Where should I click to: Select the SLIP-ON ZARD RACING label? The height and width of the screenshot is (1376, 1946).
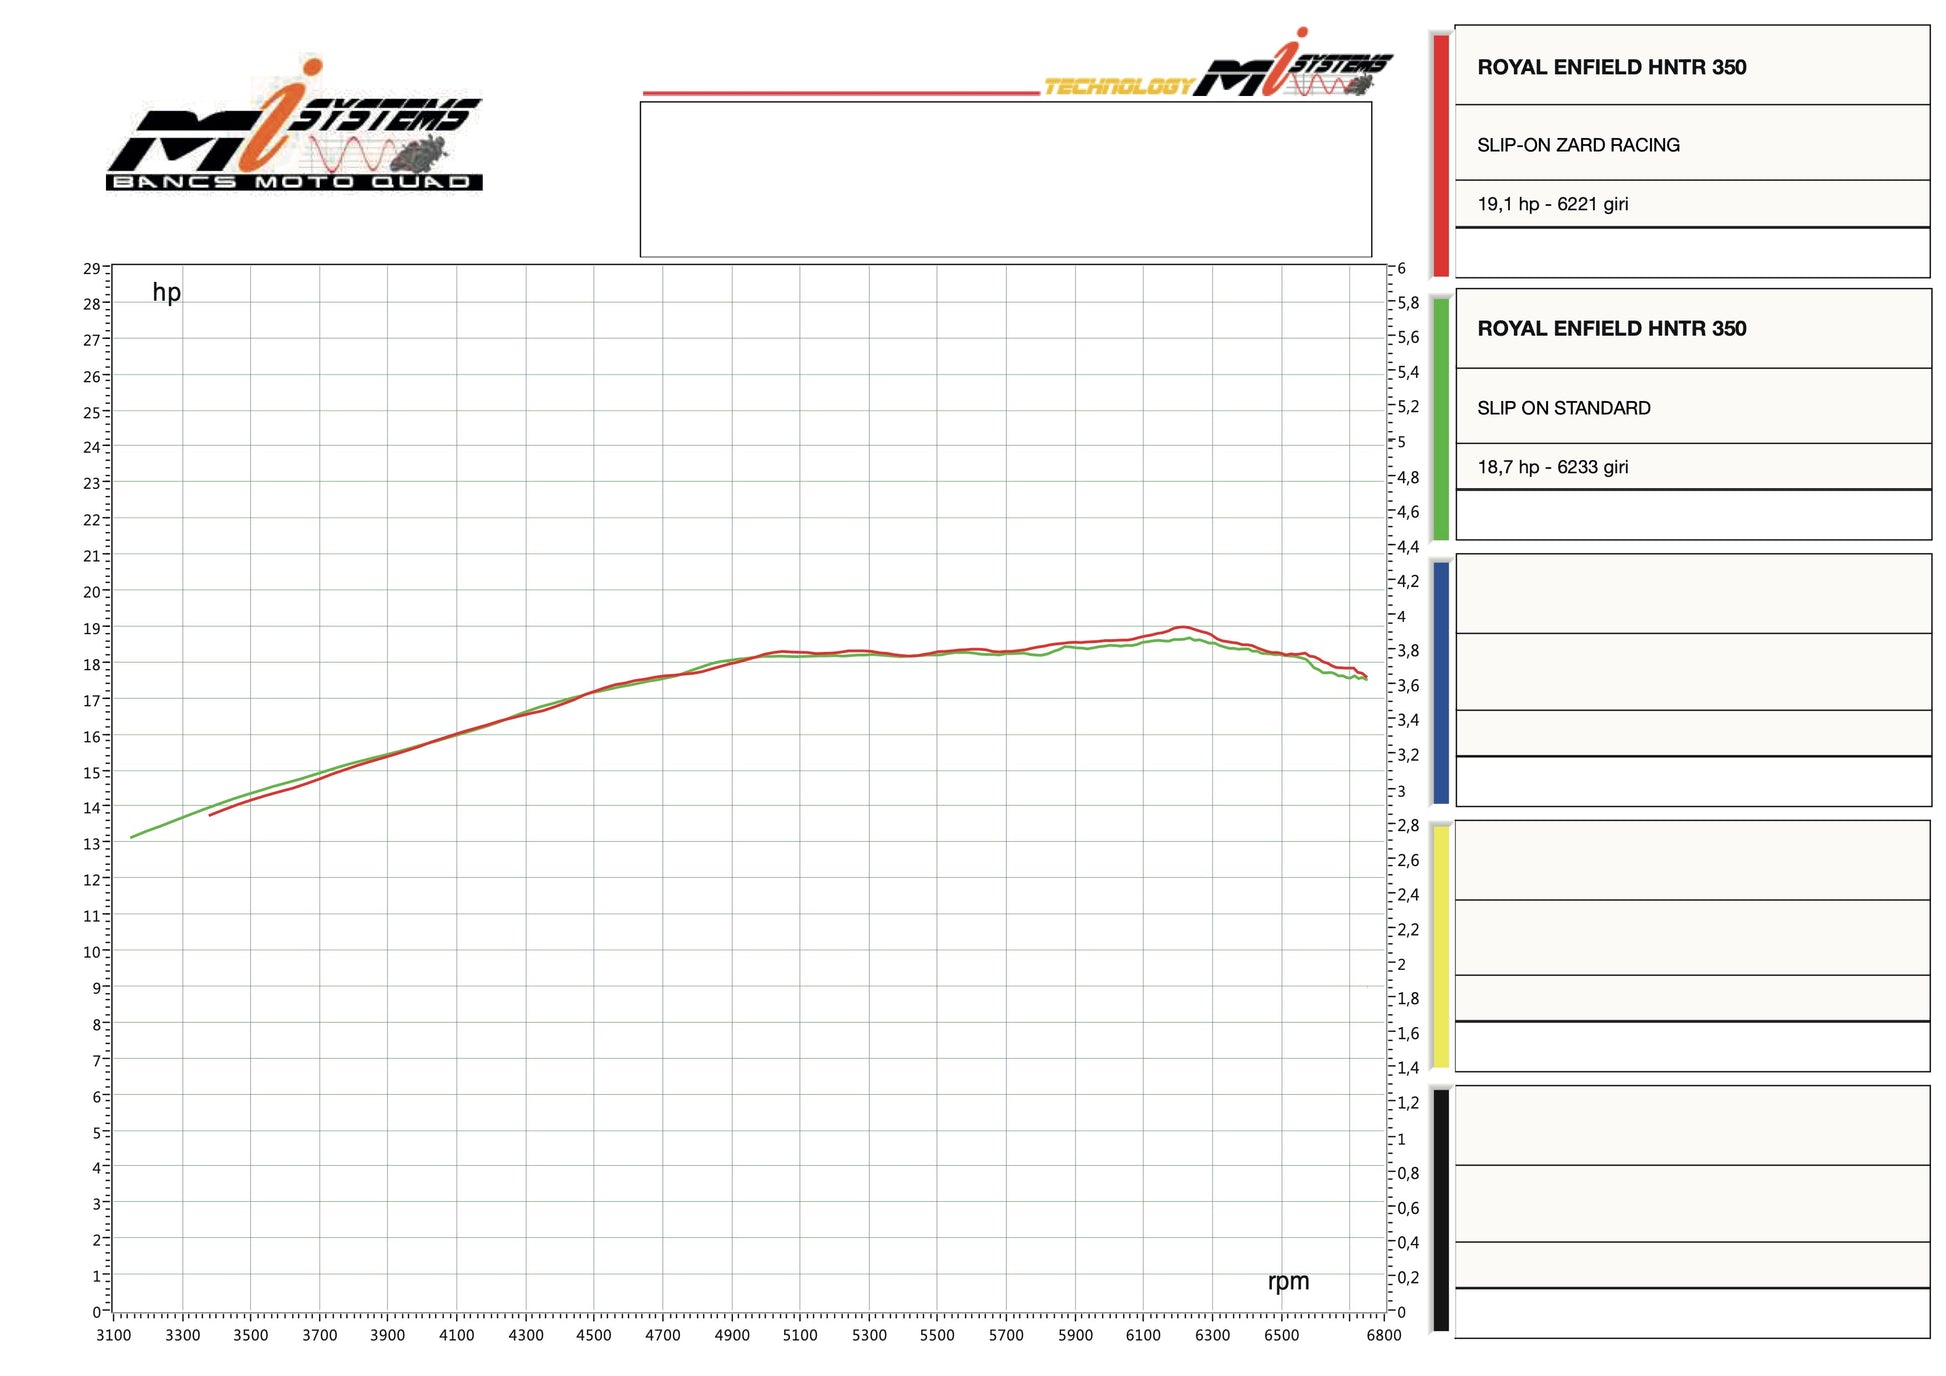click(1577, 145)
